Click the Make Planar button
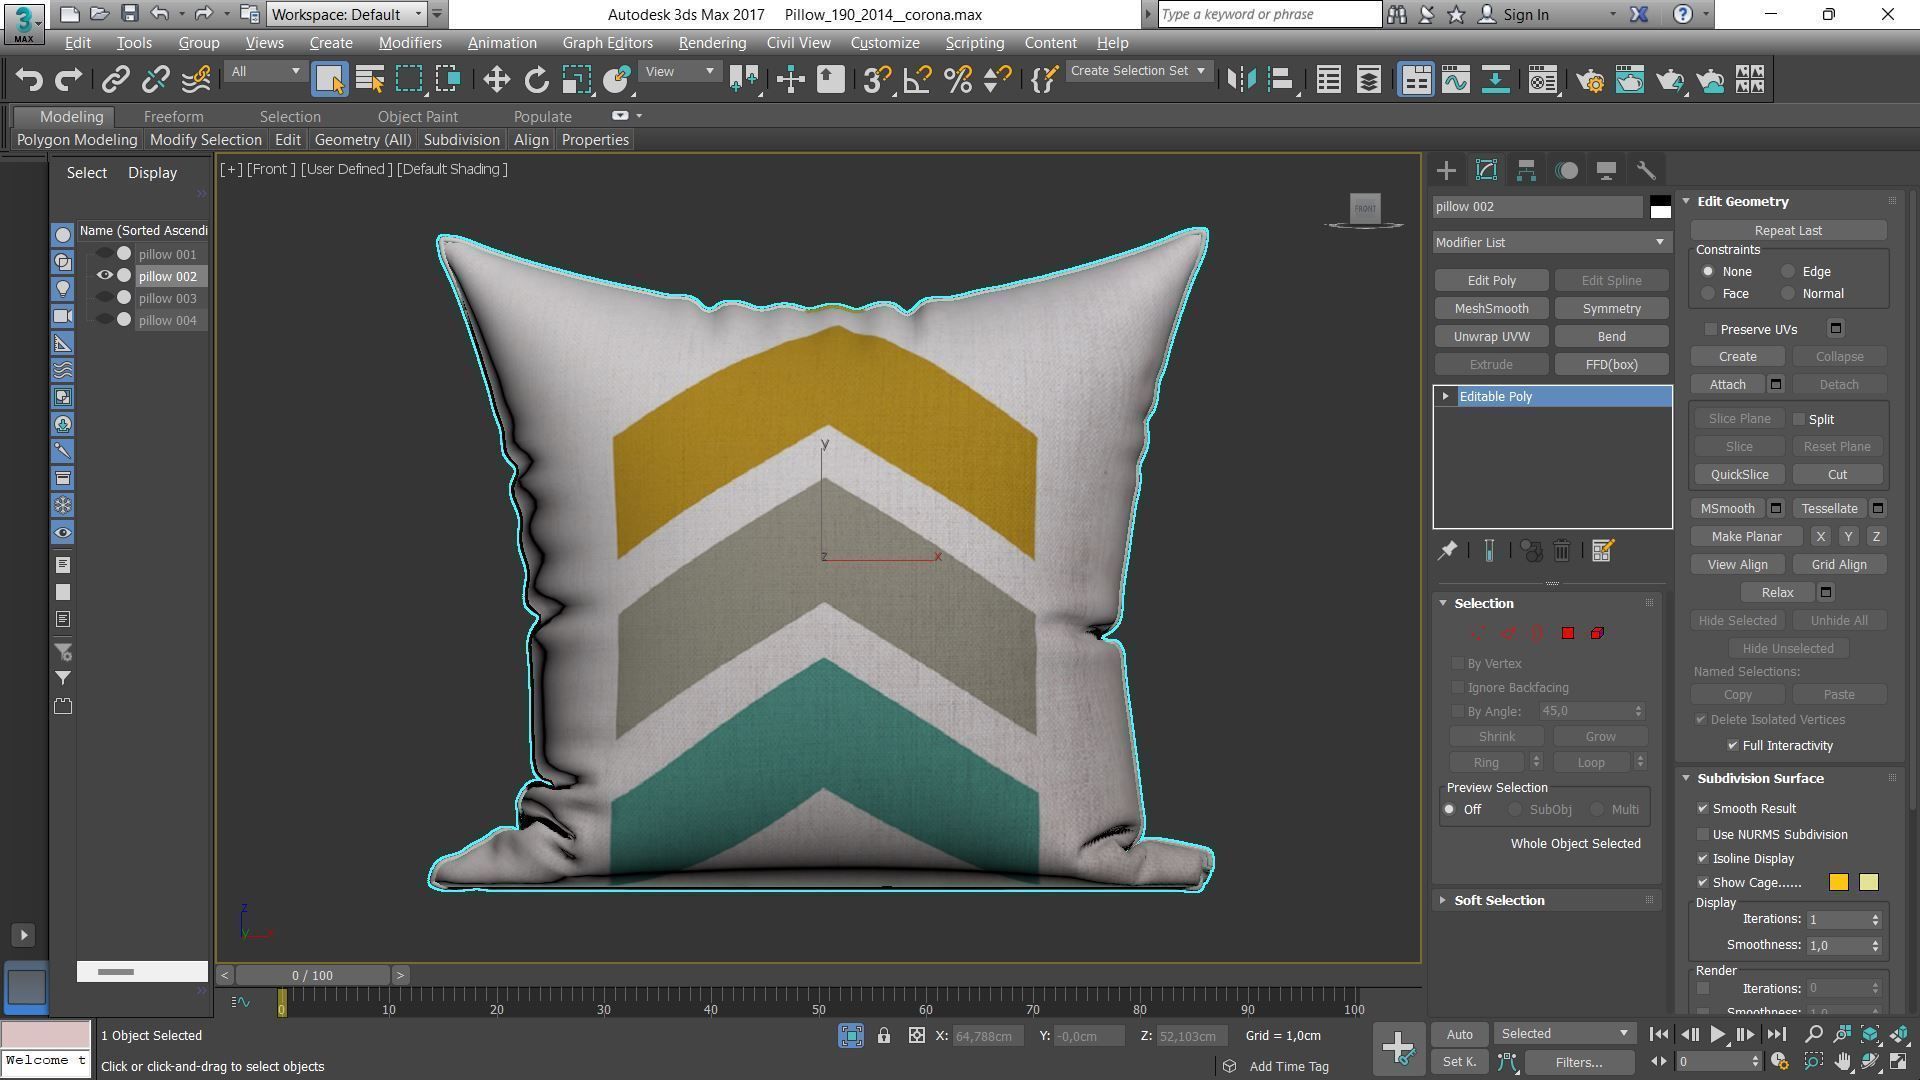This screenshot has width=1920, height=1080. (x=1746, y=536)
